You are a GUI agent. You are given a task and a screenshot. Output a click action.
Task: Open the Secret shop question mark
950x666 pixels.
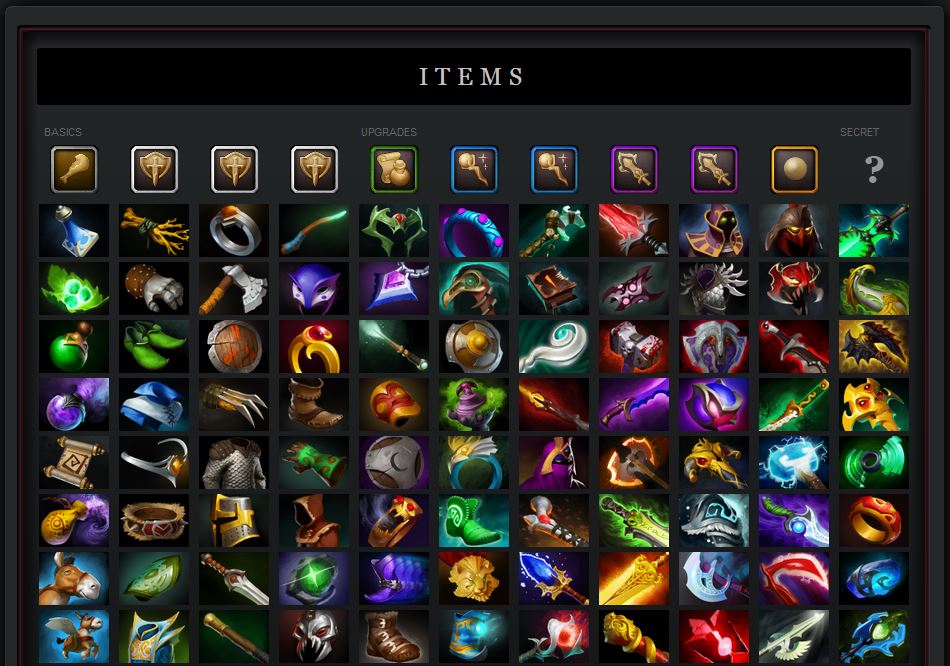(874, 169)
